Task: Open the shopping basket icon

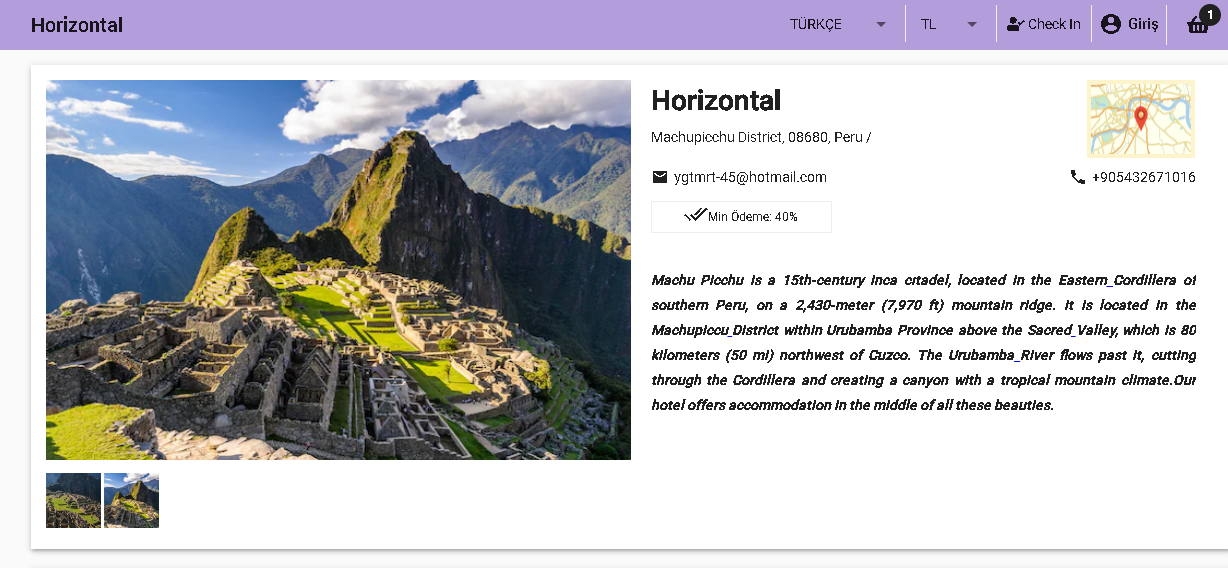Action: tap(1197, 26)
